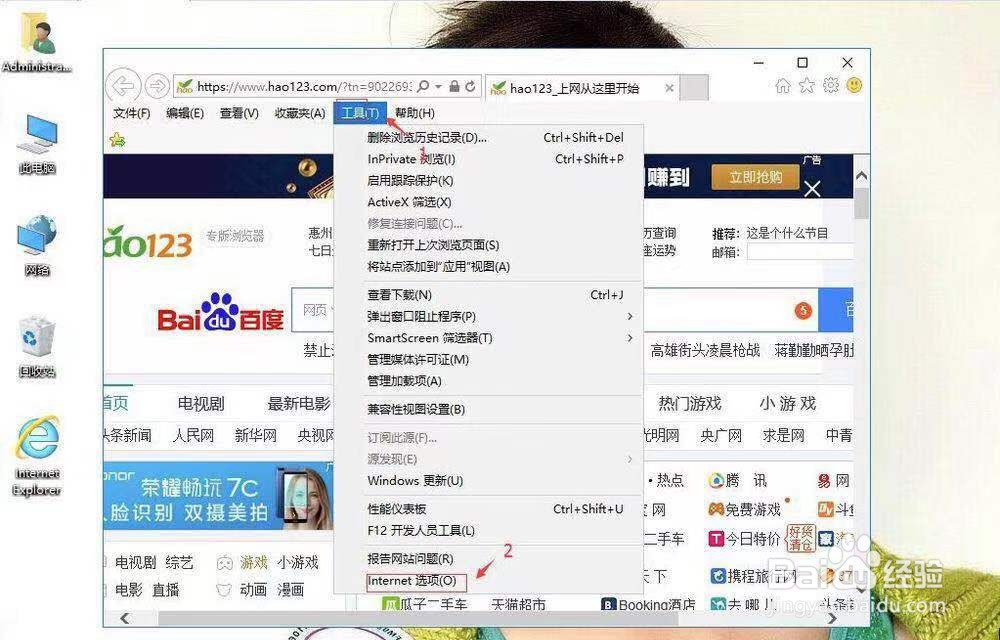The image size is (1000, 640).
Task: Select the Administrator folder desktop icon
Action: 38,44
